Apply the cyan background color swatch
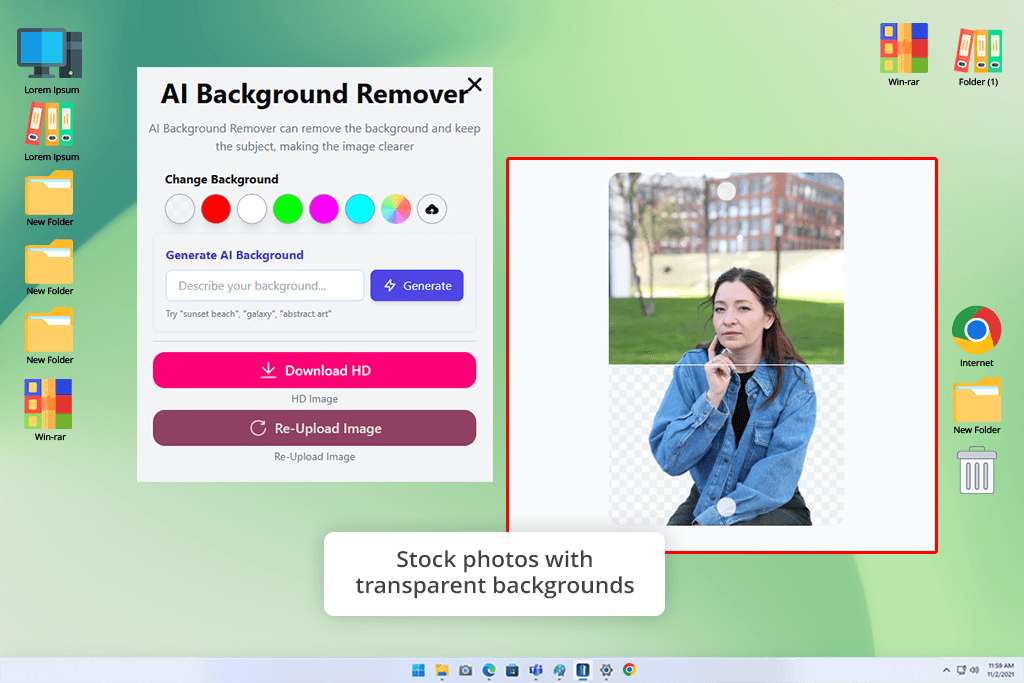Image resolution: width=1024 pixels, height=683 pixels. click(x=360, y=209)
